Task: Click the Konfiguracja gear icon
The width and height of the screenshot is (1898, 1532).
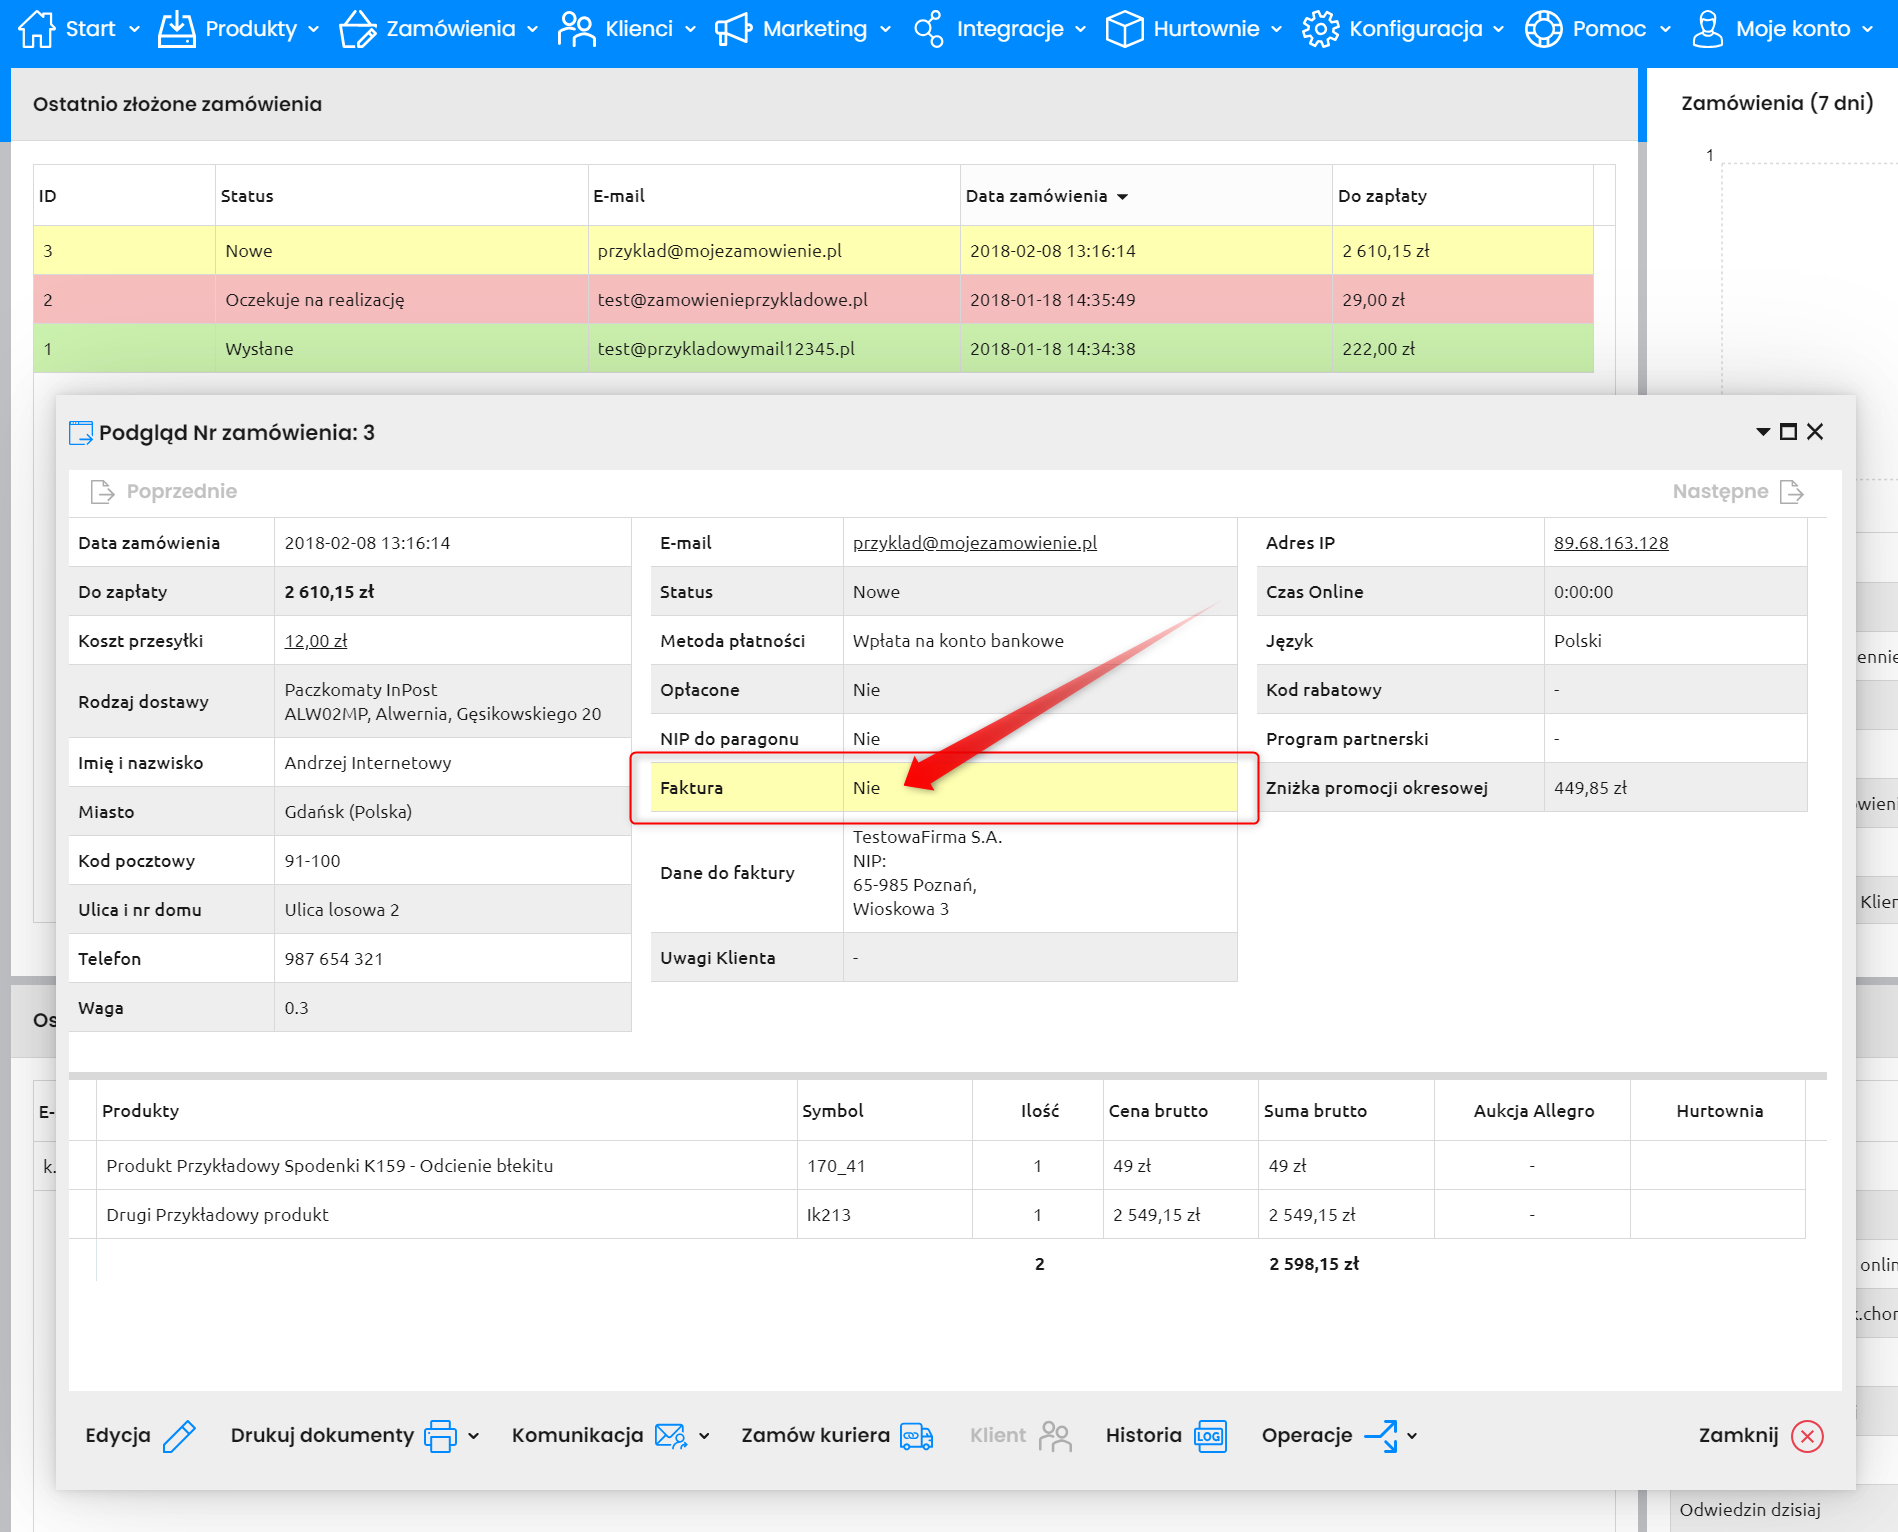Action: point(1321,29)
